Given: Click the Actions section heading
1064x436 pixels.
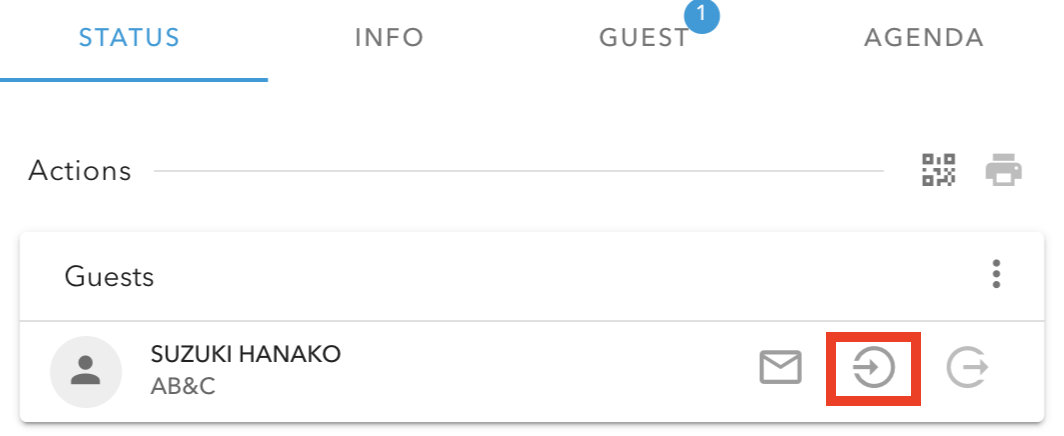Looking at the screenshot, I should pos(79,171).
